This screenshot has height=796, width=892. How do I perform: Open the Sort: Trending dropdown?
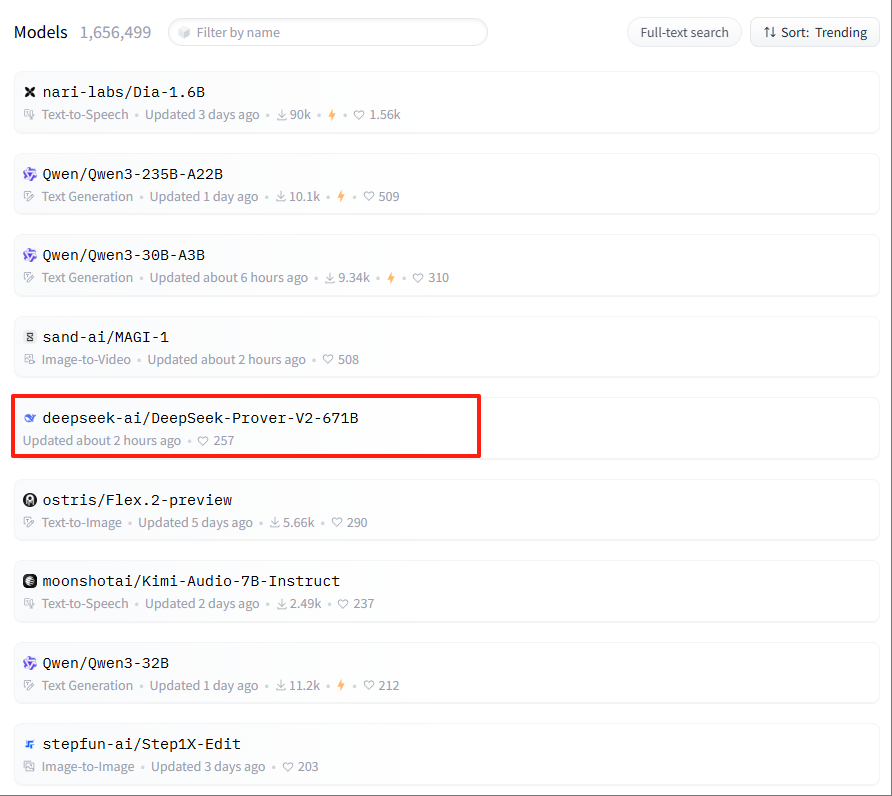pos(815,32)
